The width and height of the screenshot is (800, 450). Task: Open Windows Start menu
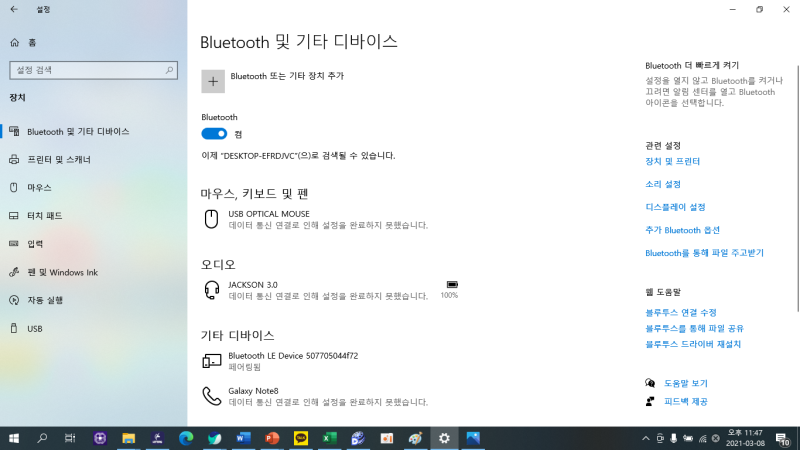(x=14, y=438)
